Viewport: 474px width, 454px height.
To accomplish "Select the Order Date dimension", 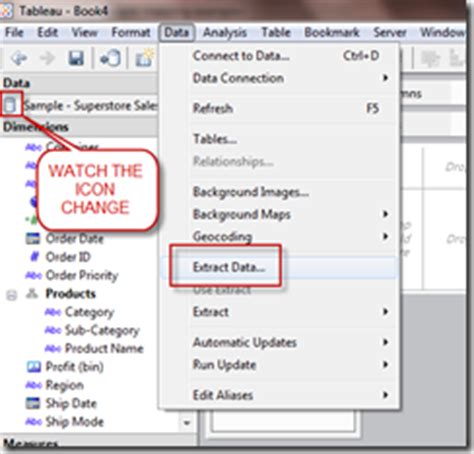I will pyautogui.click(x=74, y=239).
